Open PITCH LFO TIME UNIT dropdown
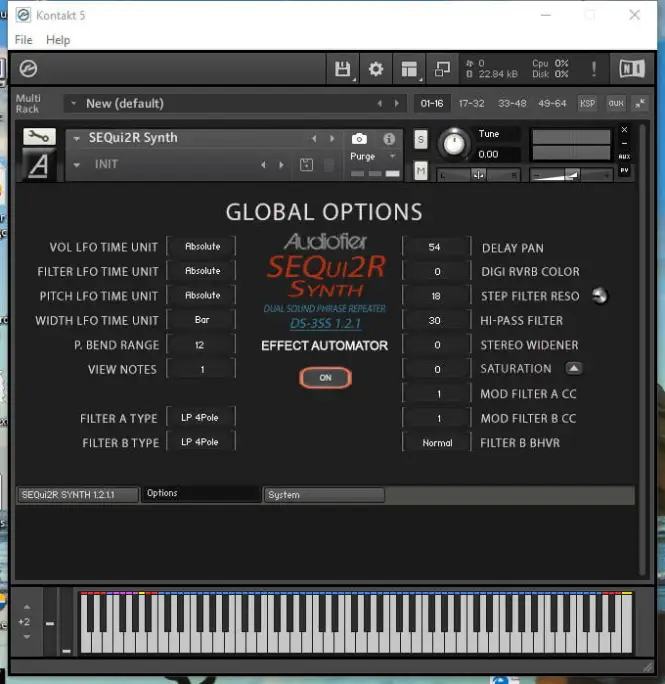The width and height of the screenshot is (665, 684). (202, 295)
